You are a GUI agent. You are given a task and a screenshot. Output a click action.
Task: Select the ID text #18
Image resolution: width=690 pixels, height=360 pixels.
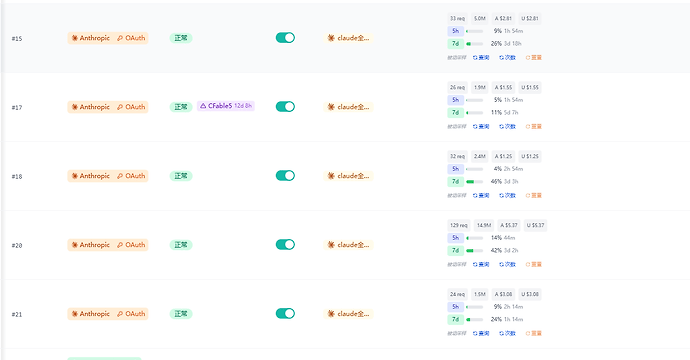(x=17, y=176)
